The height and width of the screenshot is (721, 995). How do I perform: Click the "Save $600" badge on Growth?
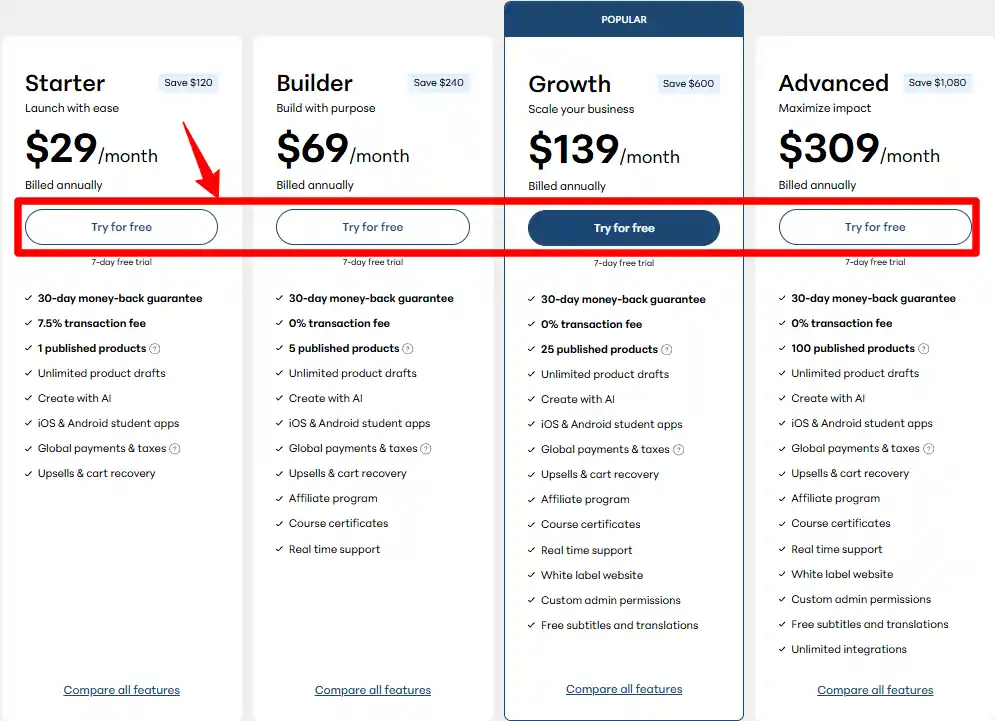point(689,84)
